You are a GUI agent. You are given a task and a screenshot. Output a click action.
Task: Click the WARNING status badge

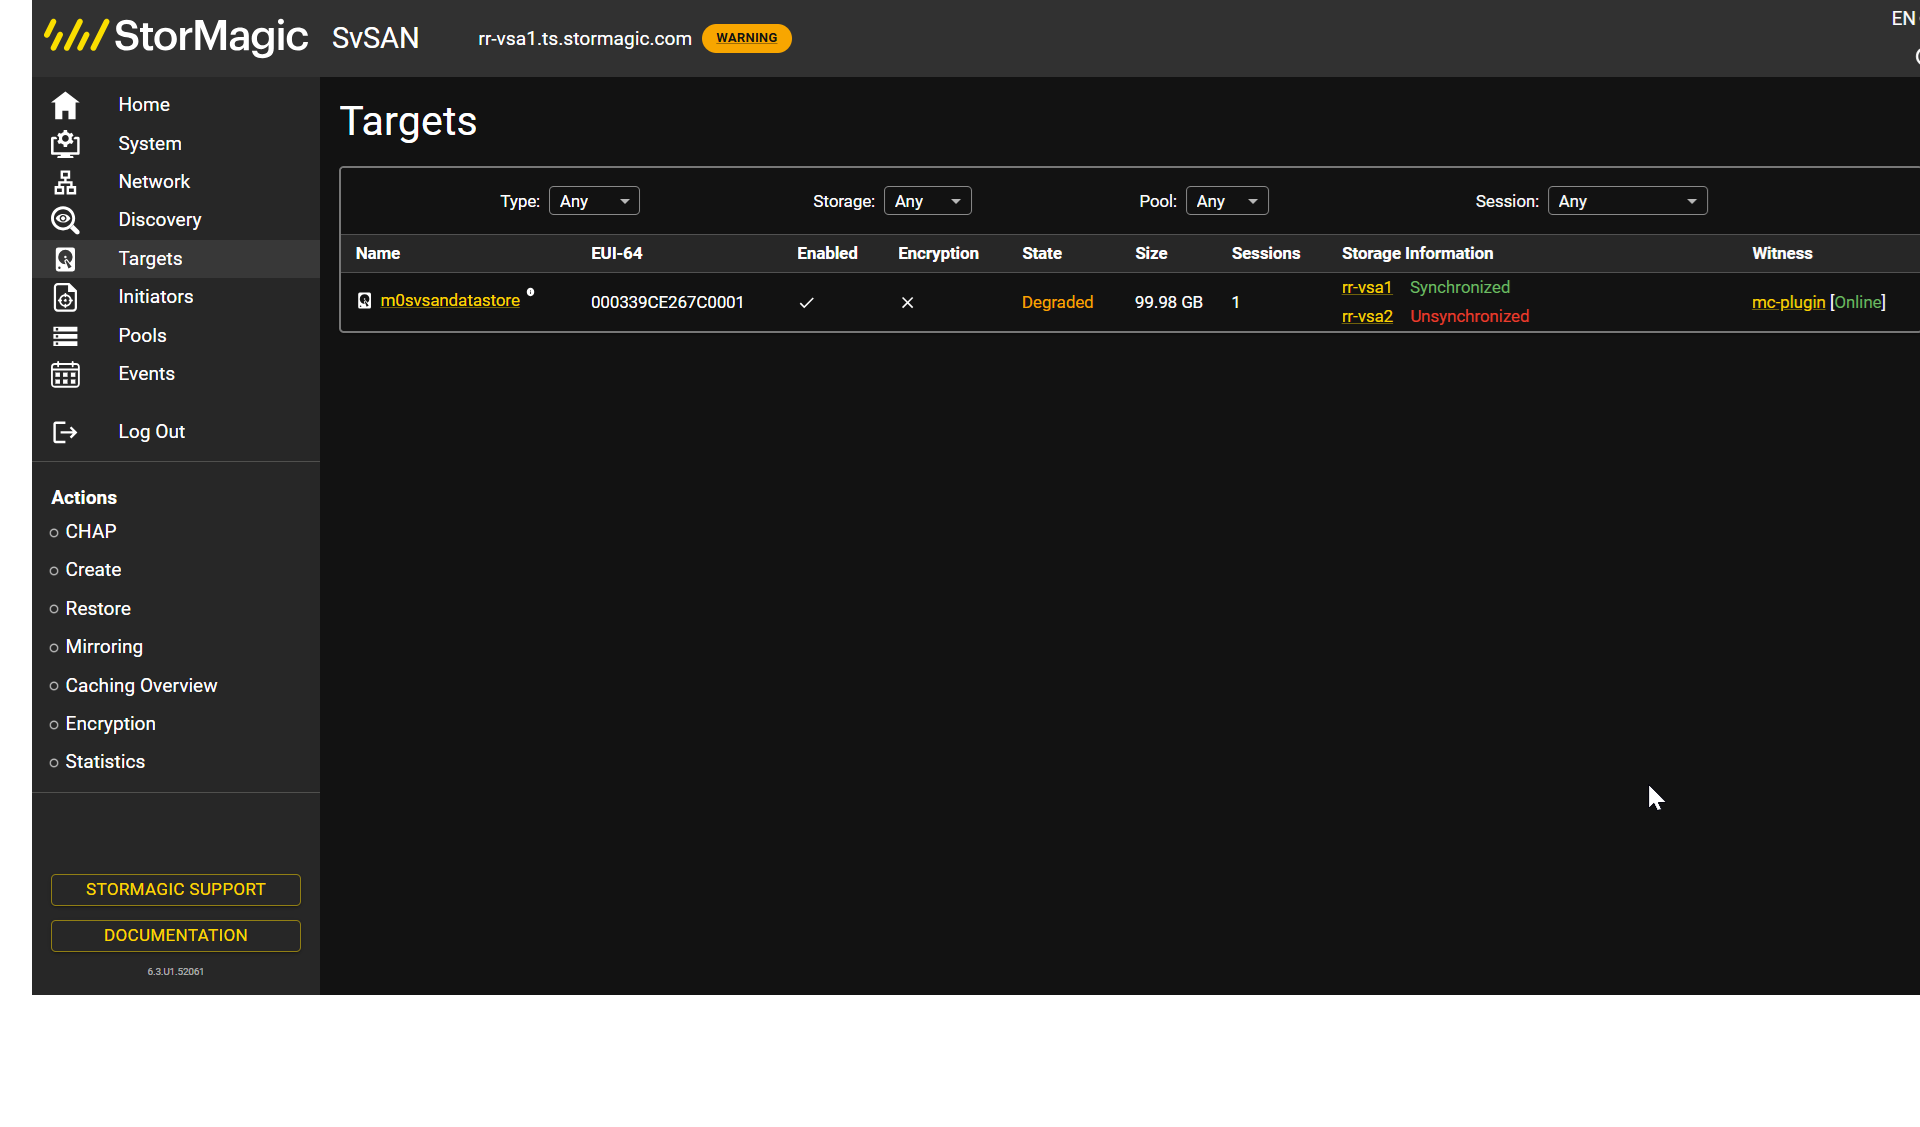pos(747,38)
